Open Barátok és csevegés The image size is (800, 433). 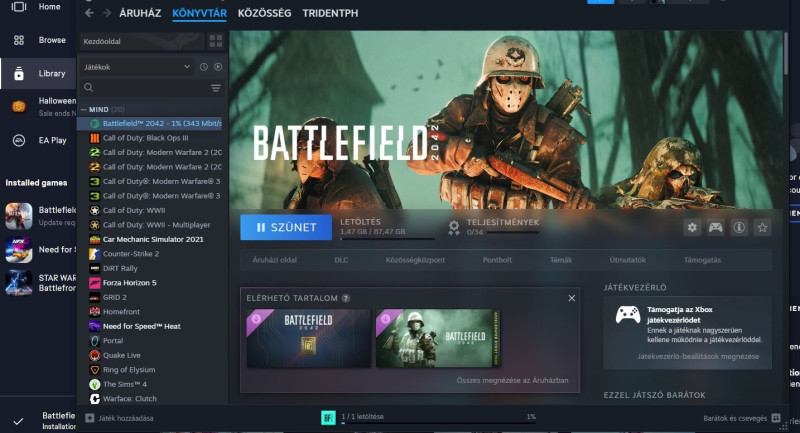[x=742, y=418]
